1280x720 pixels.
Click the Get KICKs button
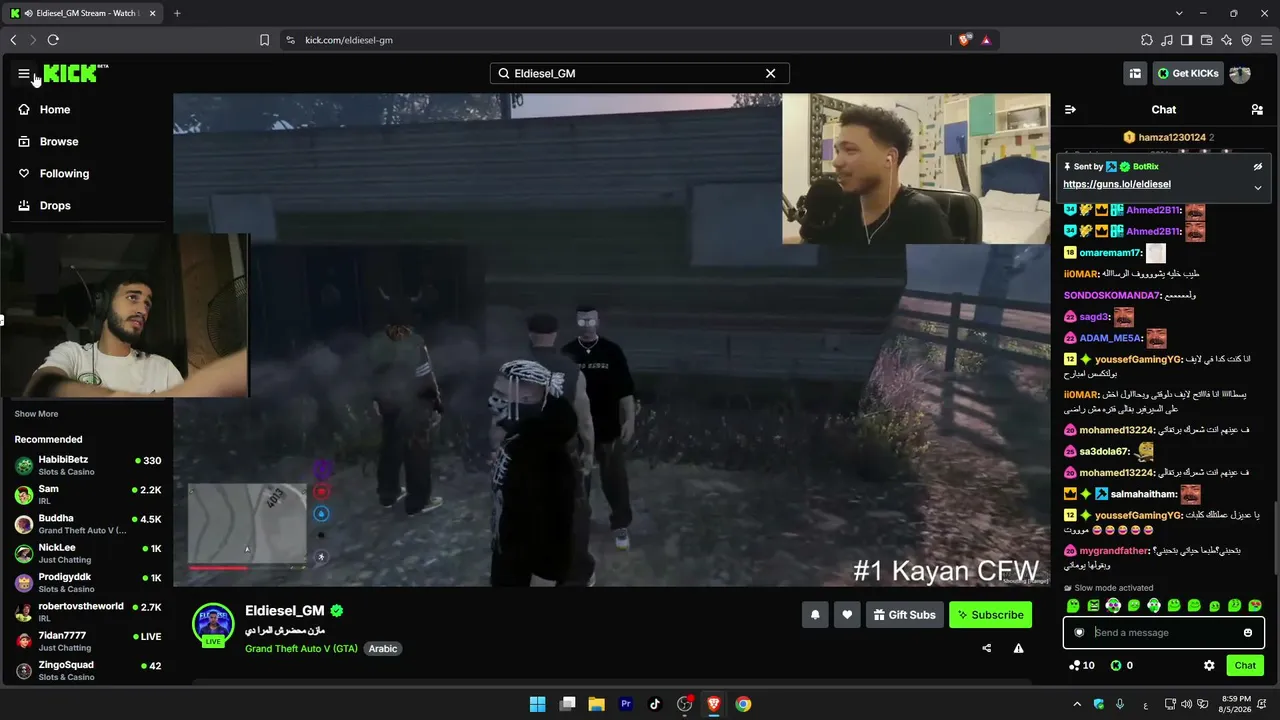1188,73
